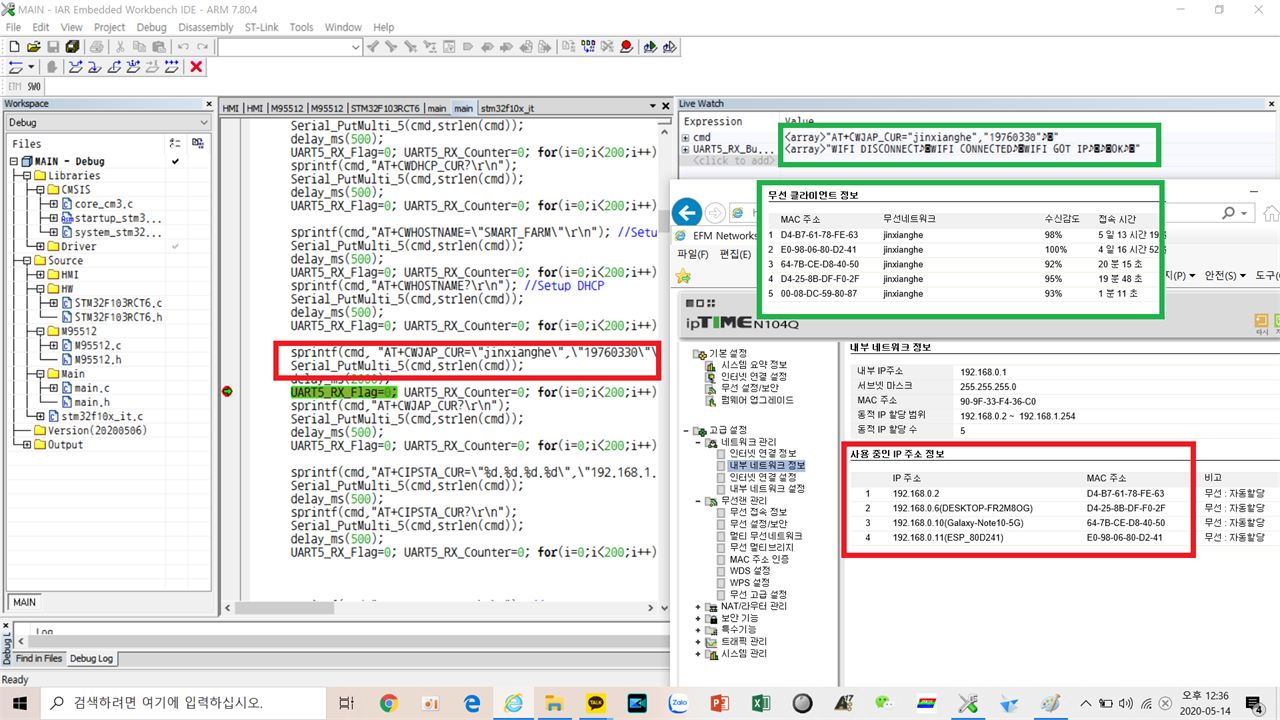The image size is (1280, 720).
Task: Open the ST-Link menu
Action: point(262,27)
